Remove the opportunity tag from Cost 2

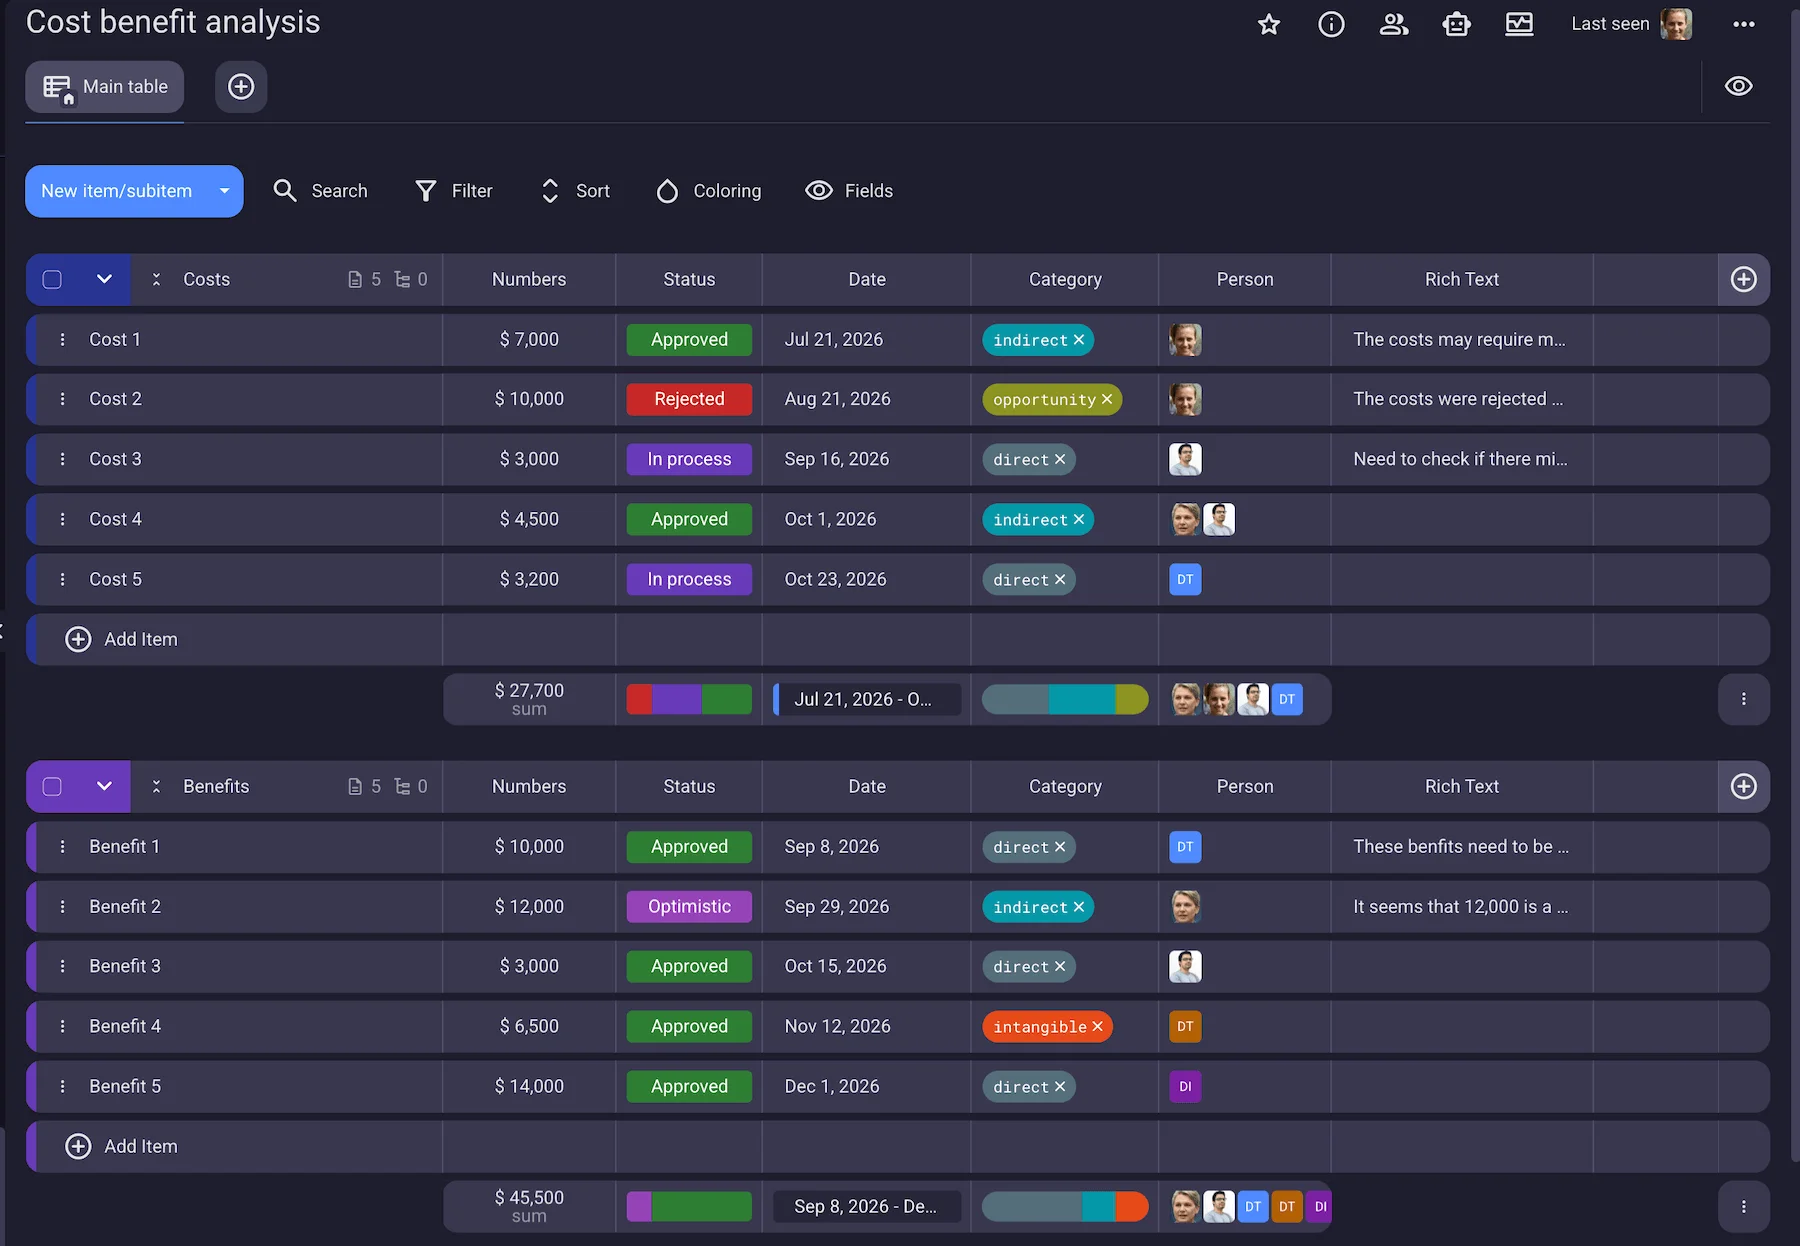coord(1107,400)
